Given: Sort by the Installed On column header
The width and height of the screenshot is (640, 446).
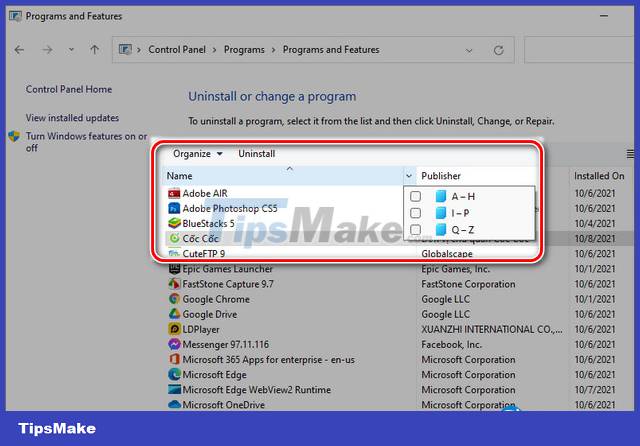Looking at the screenshot, I should (599, 176).
